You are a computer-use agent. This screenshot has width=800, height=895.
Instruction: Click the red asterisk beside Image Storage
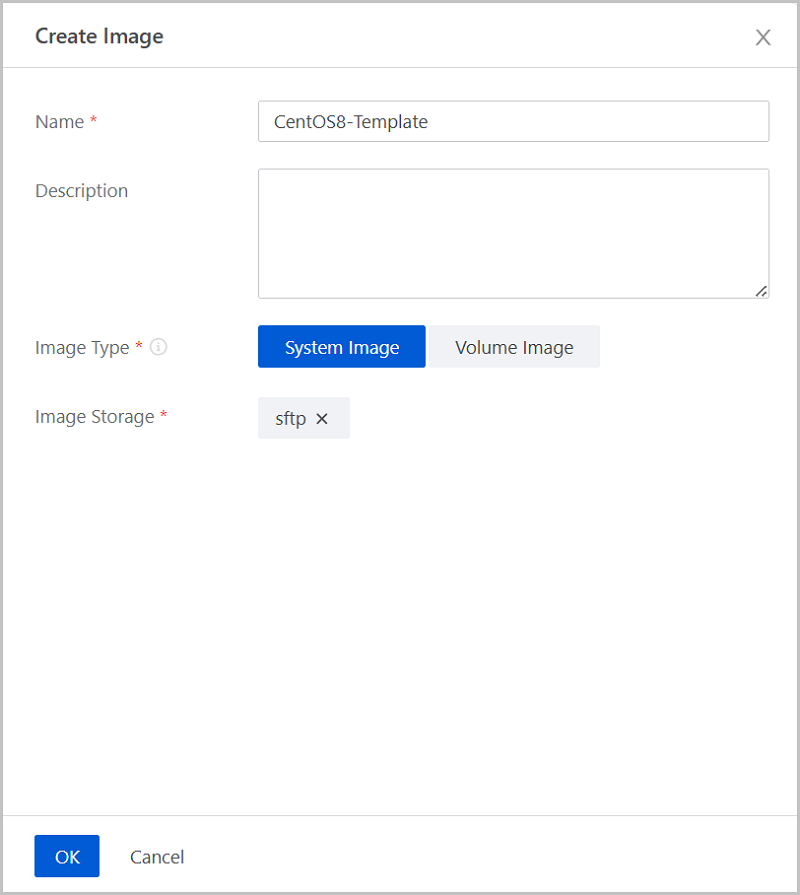(x=163, y=417)
